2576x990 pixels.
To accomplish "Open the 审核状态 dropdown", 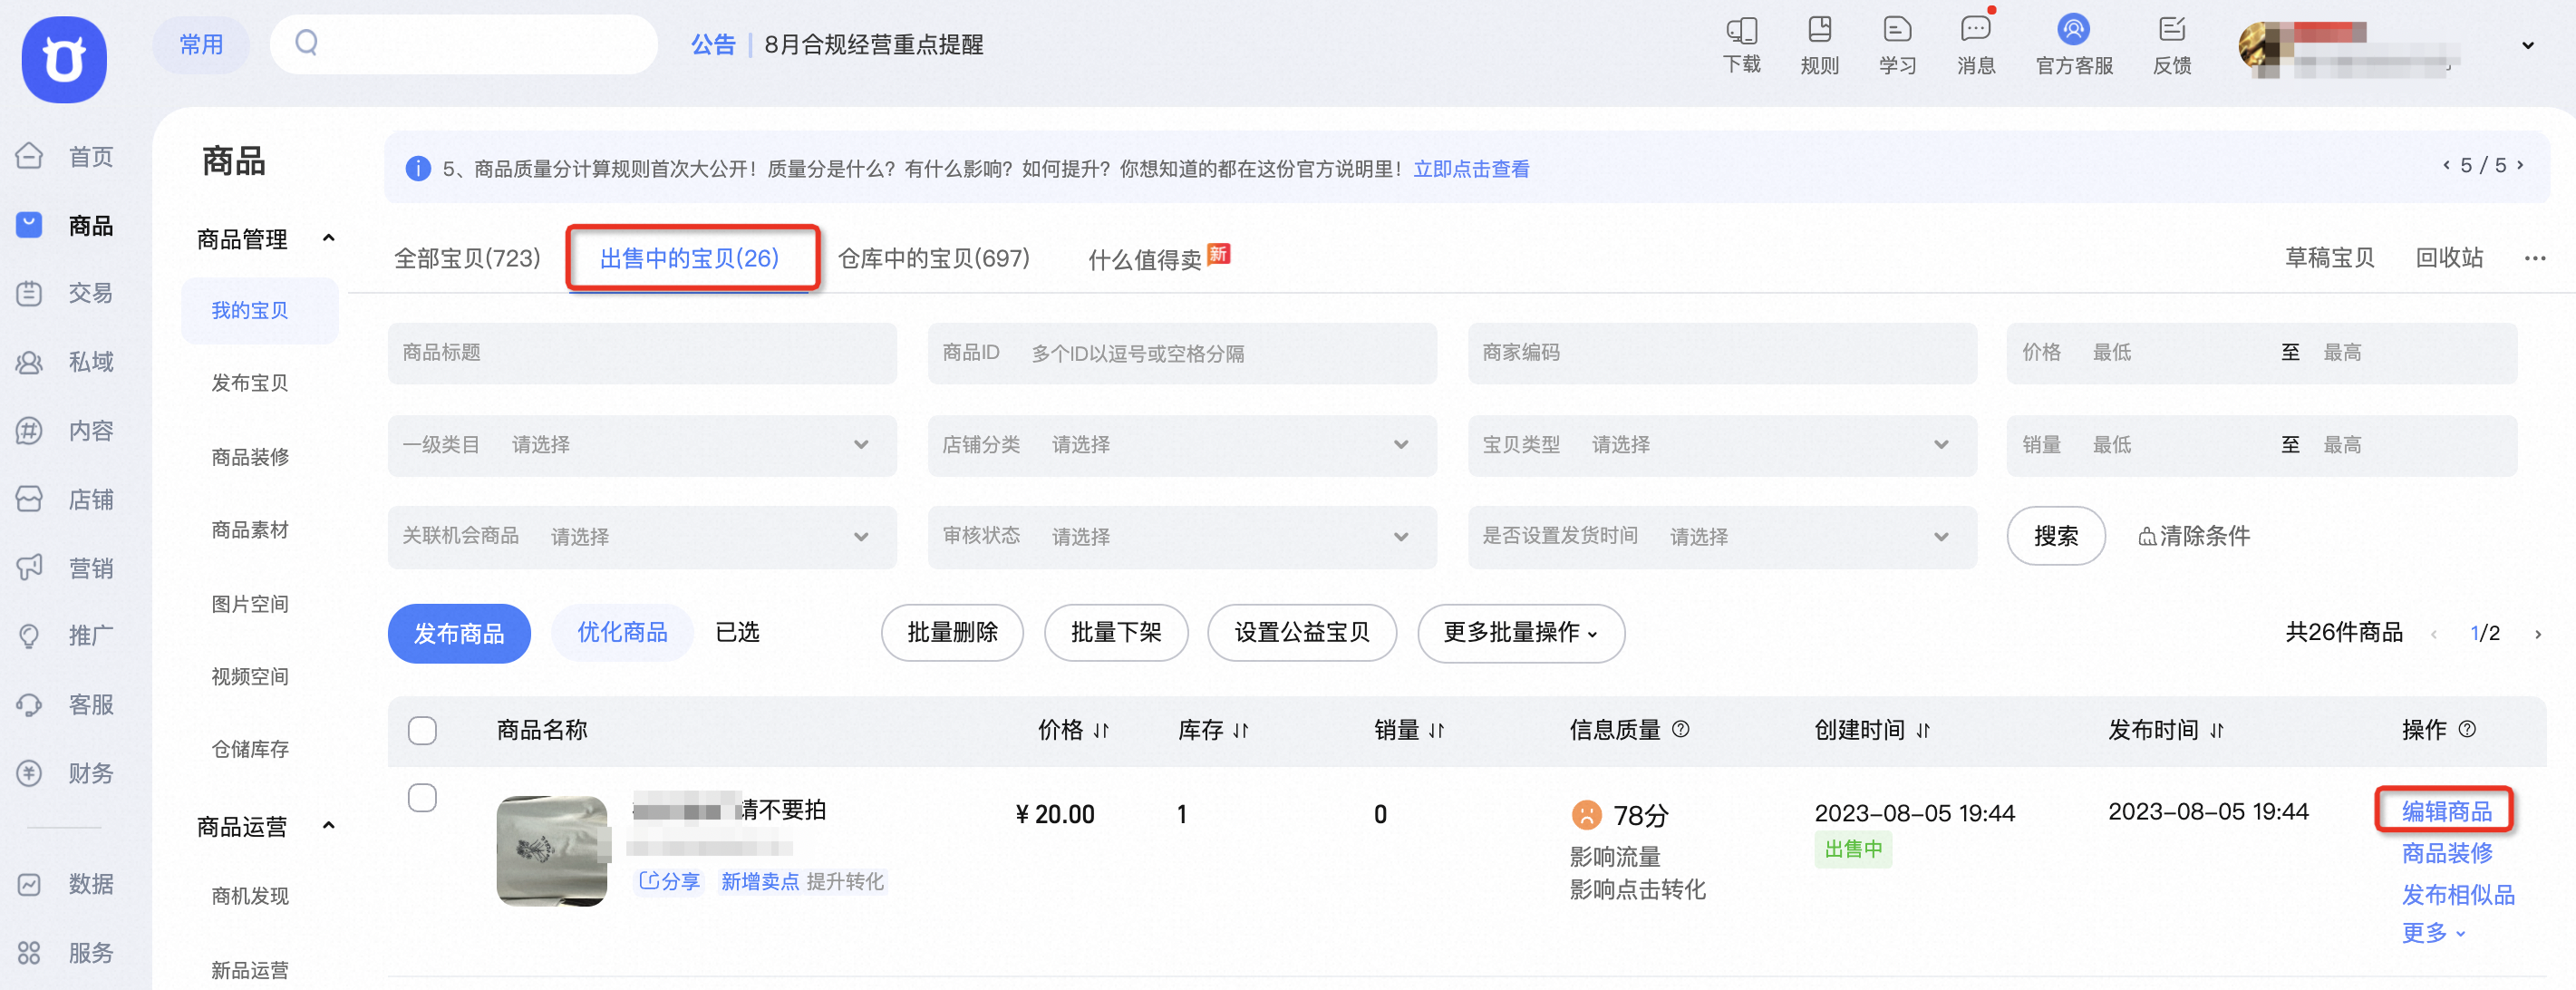I will (1182, 537).
